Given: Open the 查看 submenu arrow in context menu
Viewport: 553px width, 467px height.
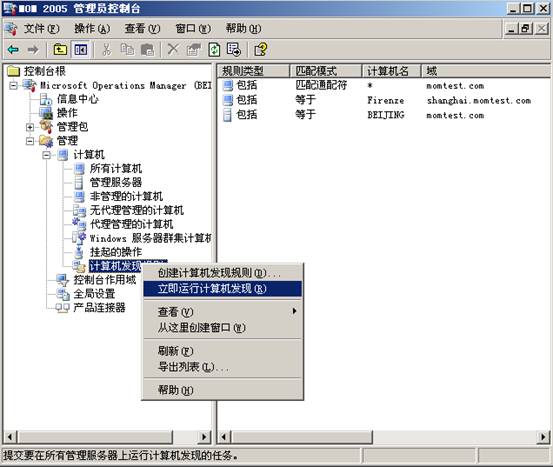Looking at the screenshot, I should [294, 311].
